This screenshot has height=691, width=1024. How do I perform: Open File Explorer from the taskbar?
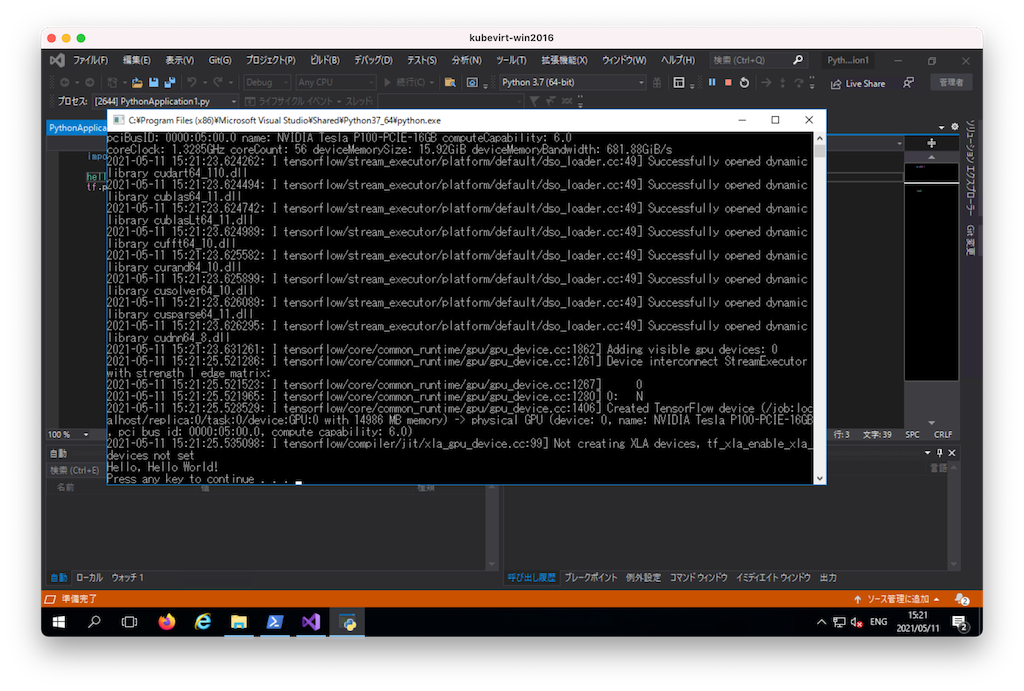(x=239, y=622)
